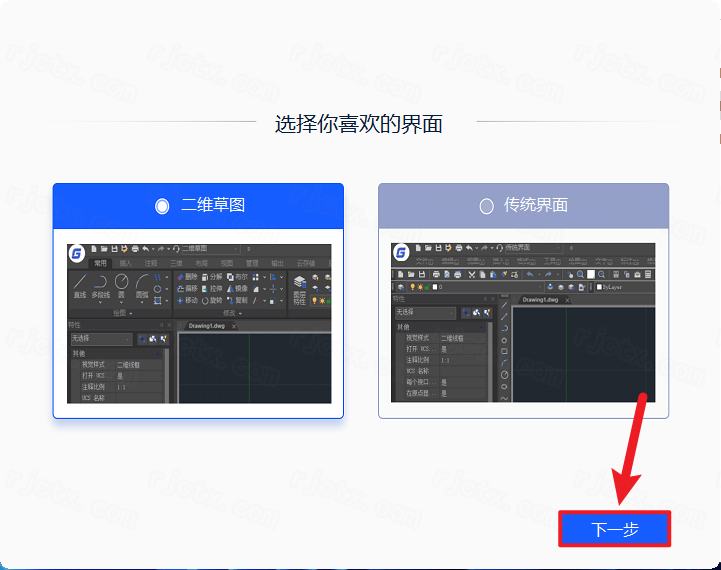Open 图层特性 layer properties icon
721x570 pixels.
300,285
